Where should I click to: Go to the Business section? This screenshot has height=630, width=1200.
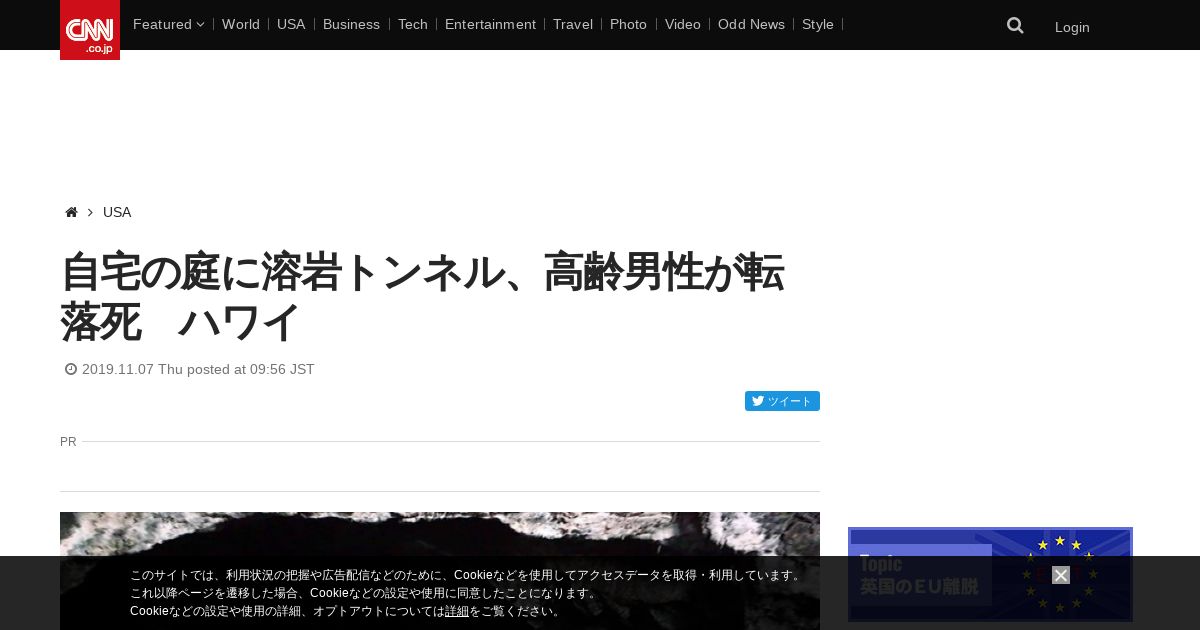click(351, 24)
